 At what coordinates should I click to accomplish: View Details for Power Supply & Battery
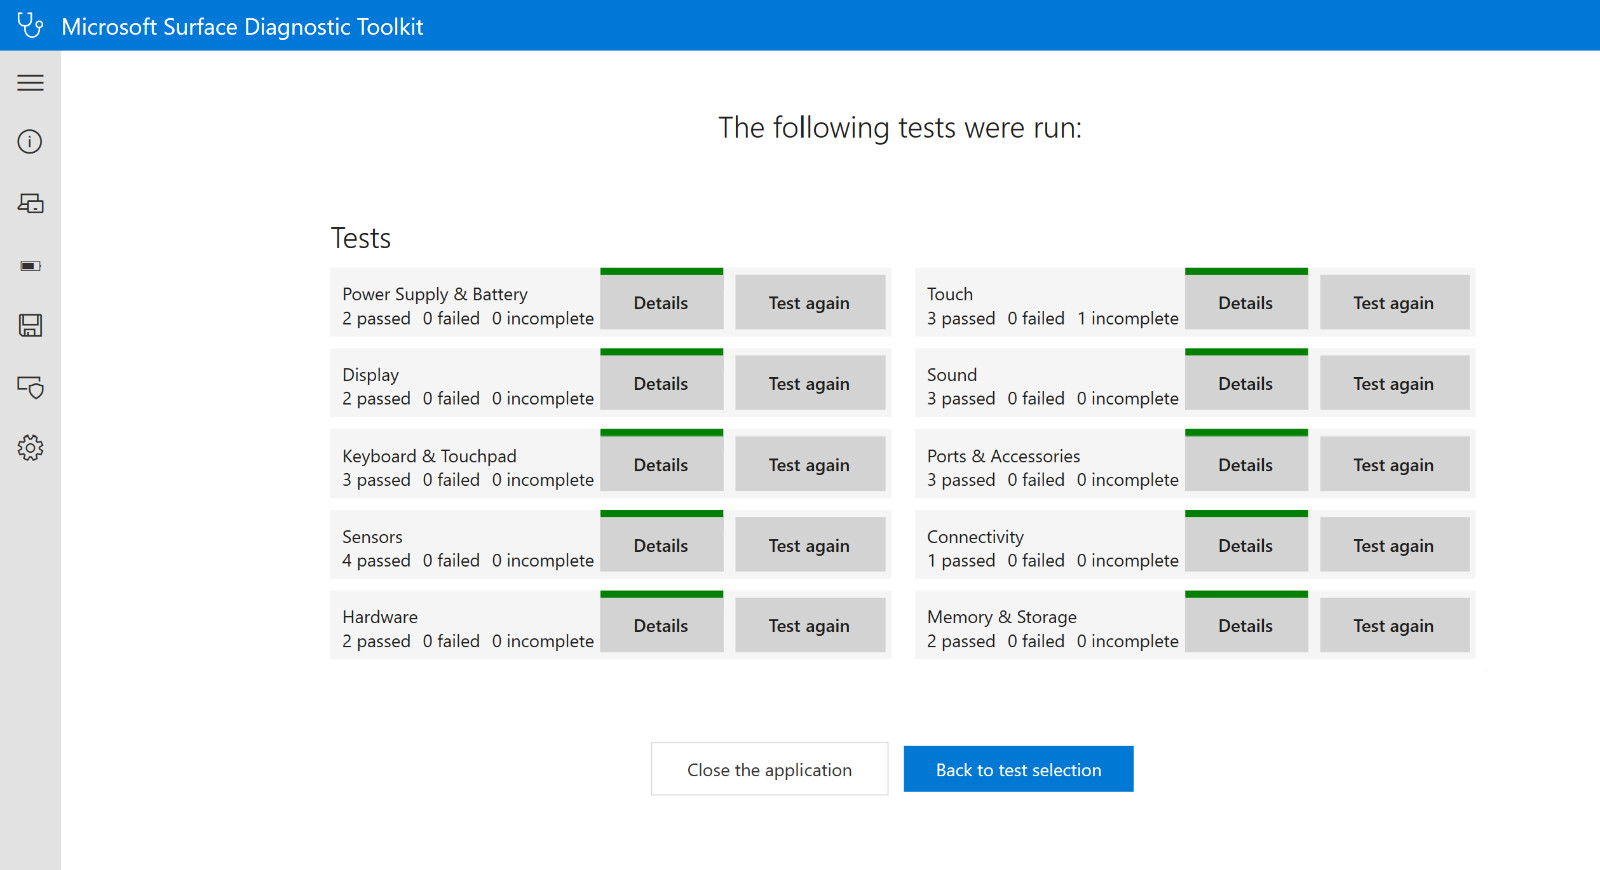click(661, 303)
